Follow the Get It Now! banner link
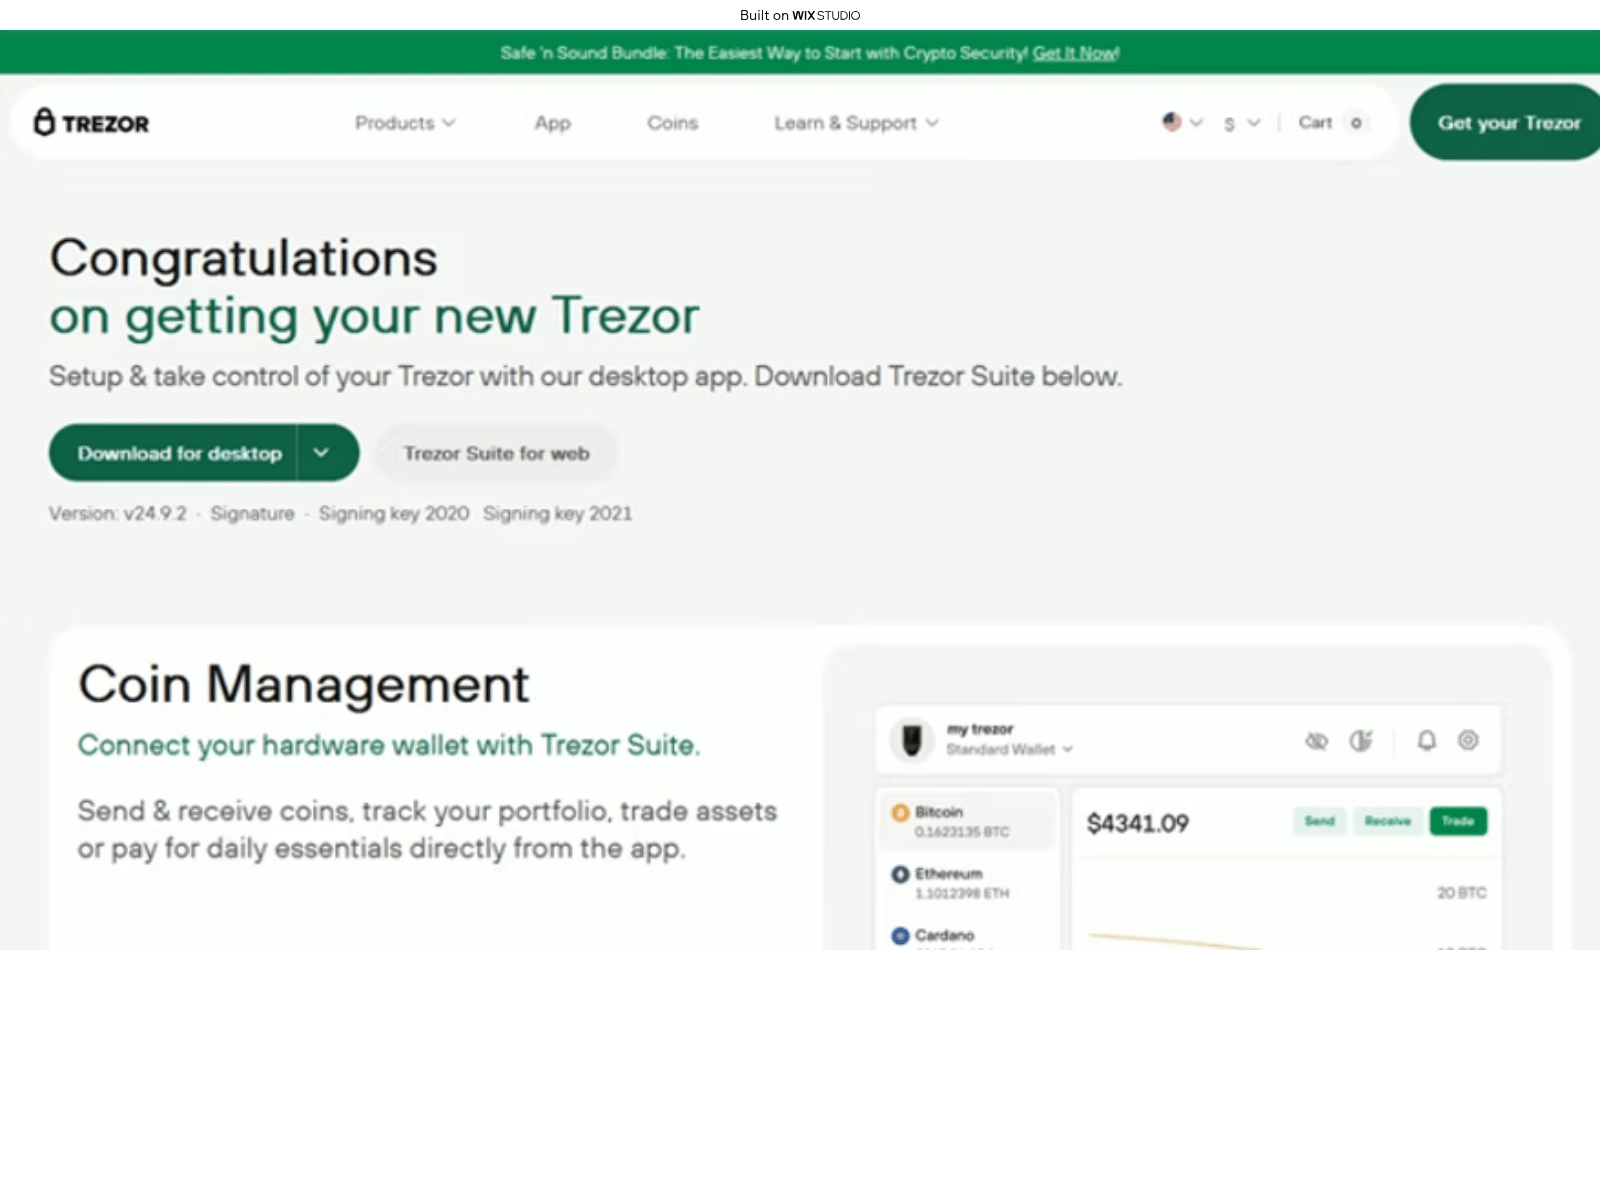The image size is (1600, 1200). (x=1076, y=53)
